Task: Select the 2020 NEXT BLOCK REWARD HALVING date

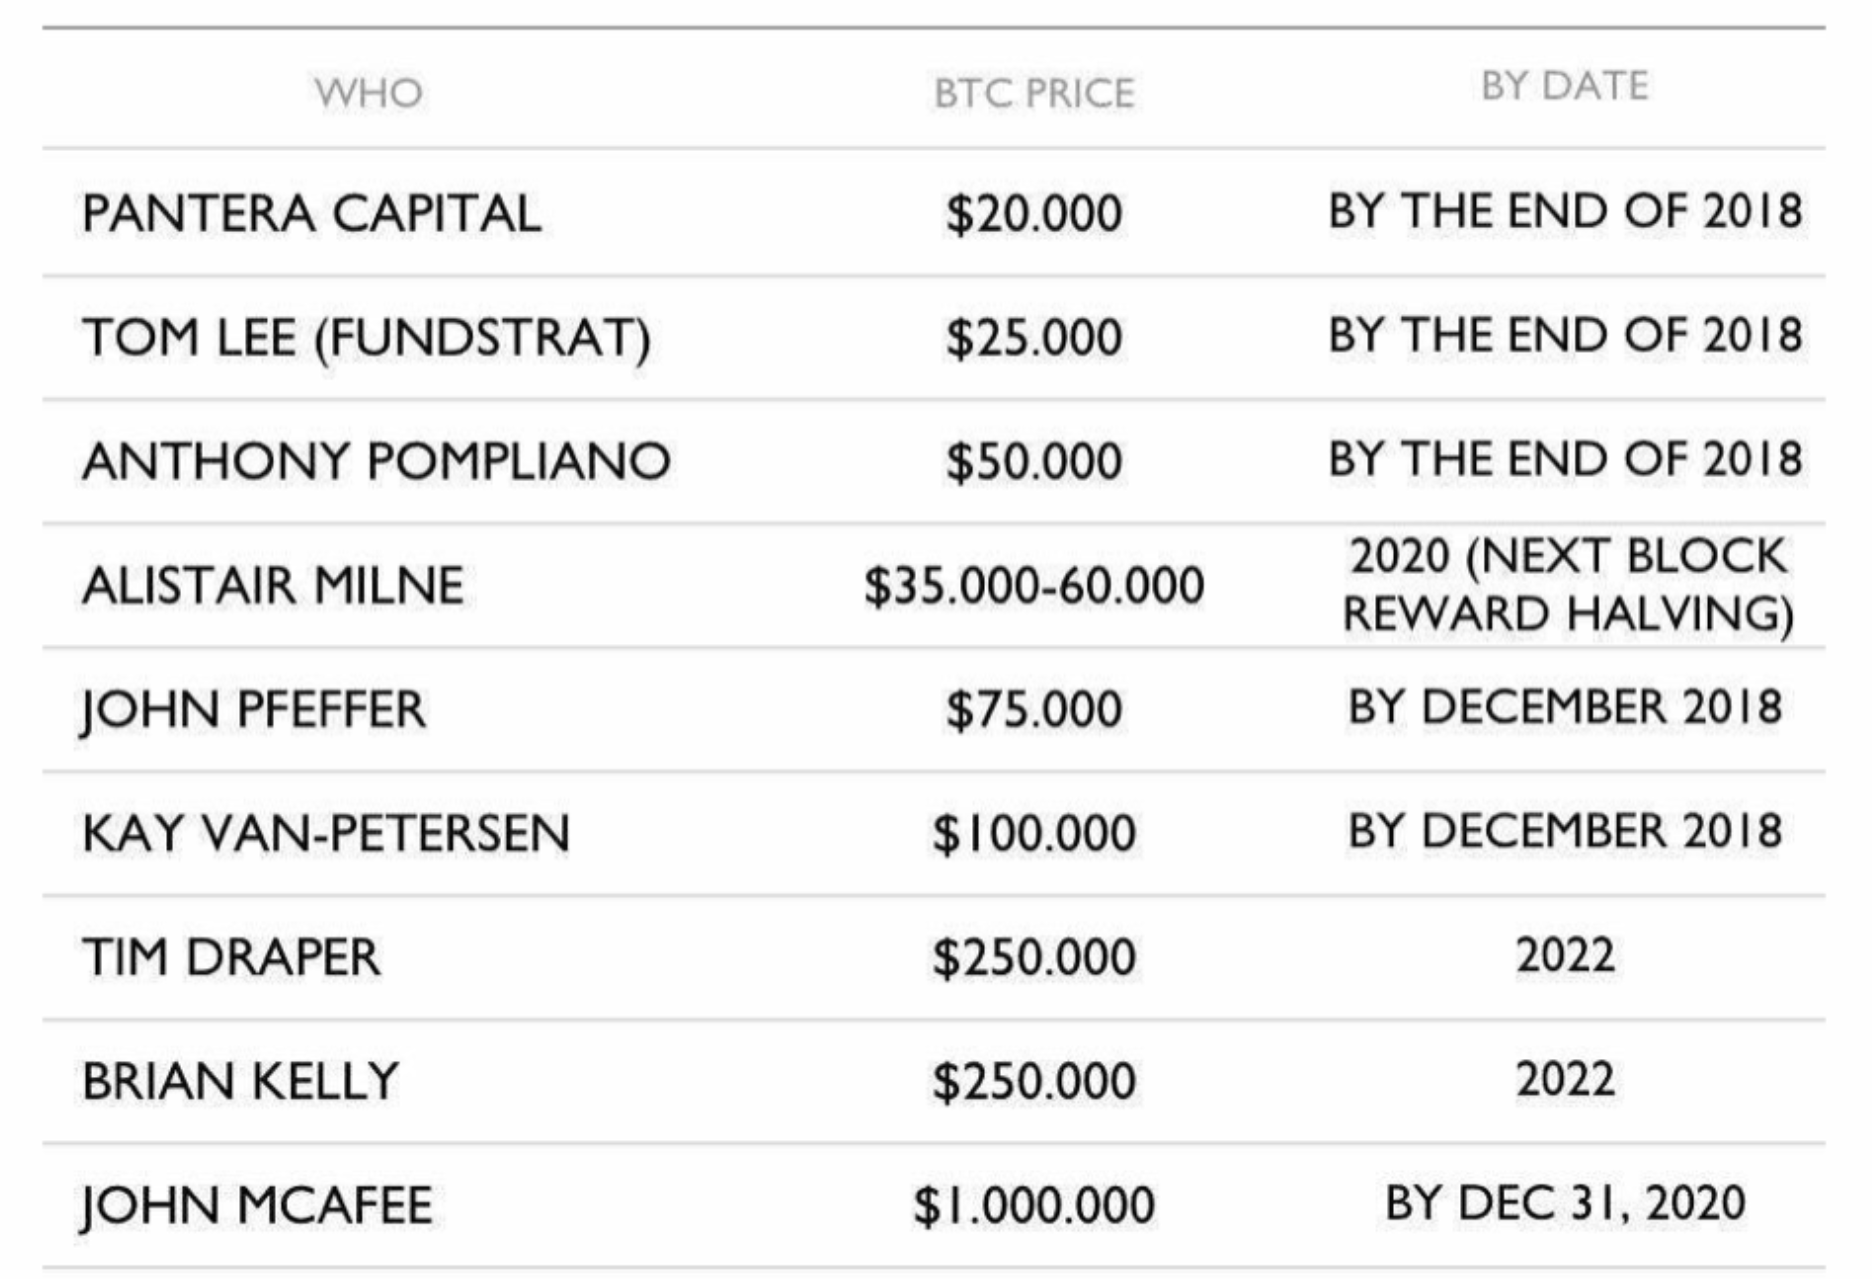Action: [1566, 585]
